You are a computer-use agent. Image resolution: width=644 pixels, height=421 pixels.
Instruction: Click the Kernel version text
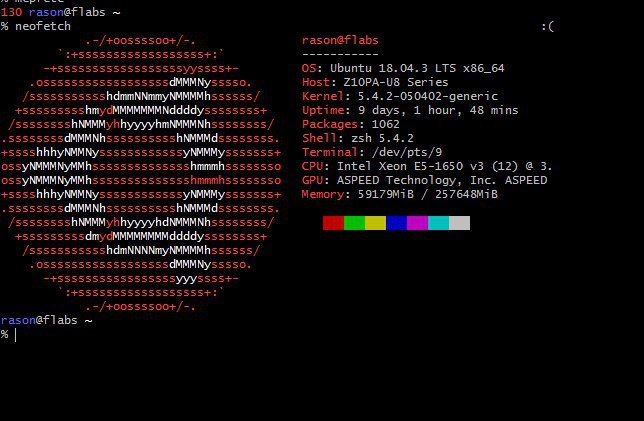click(x=428, y=96)
